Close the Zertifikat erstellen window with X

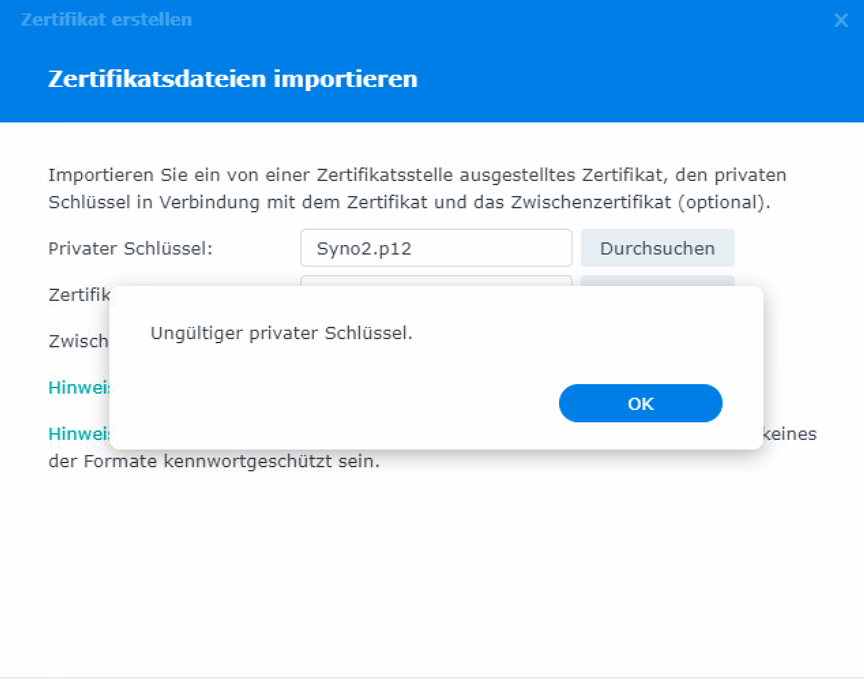pos(841,20)
